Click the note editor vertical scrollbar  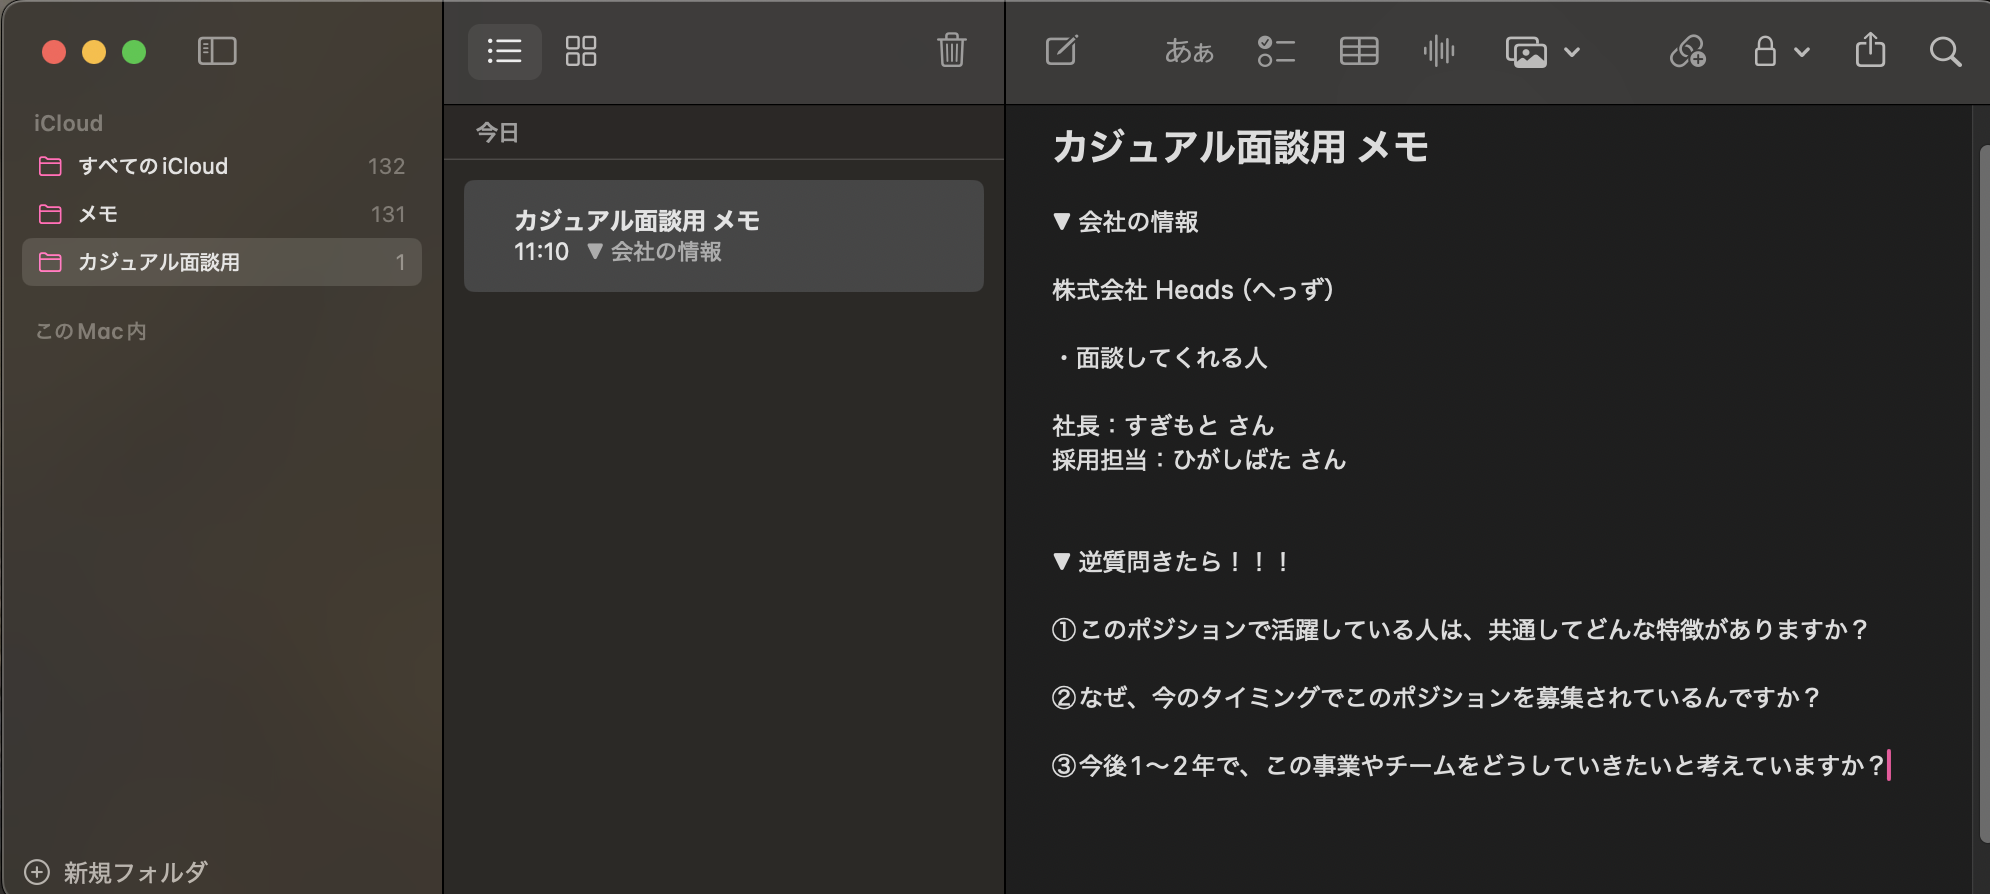[x=1984, y=495]
